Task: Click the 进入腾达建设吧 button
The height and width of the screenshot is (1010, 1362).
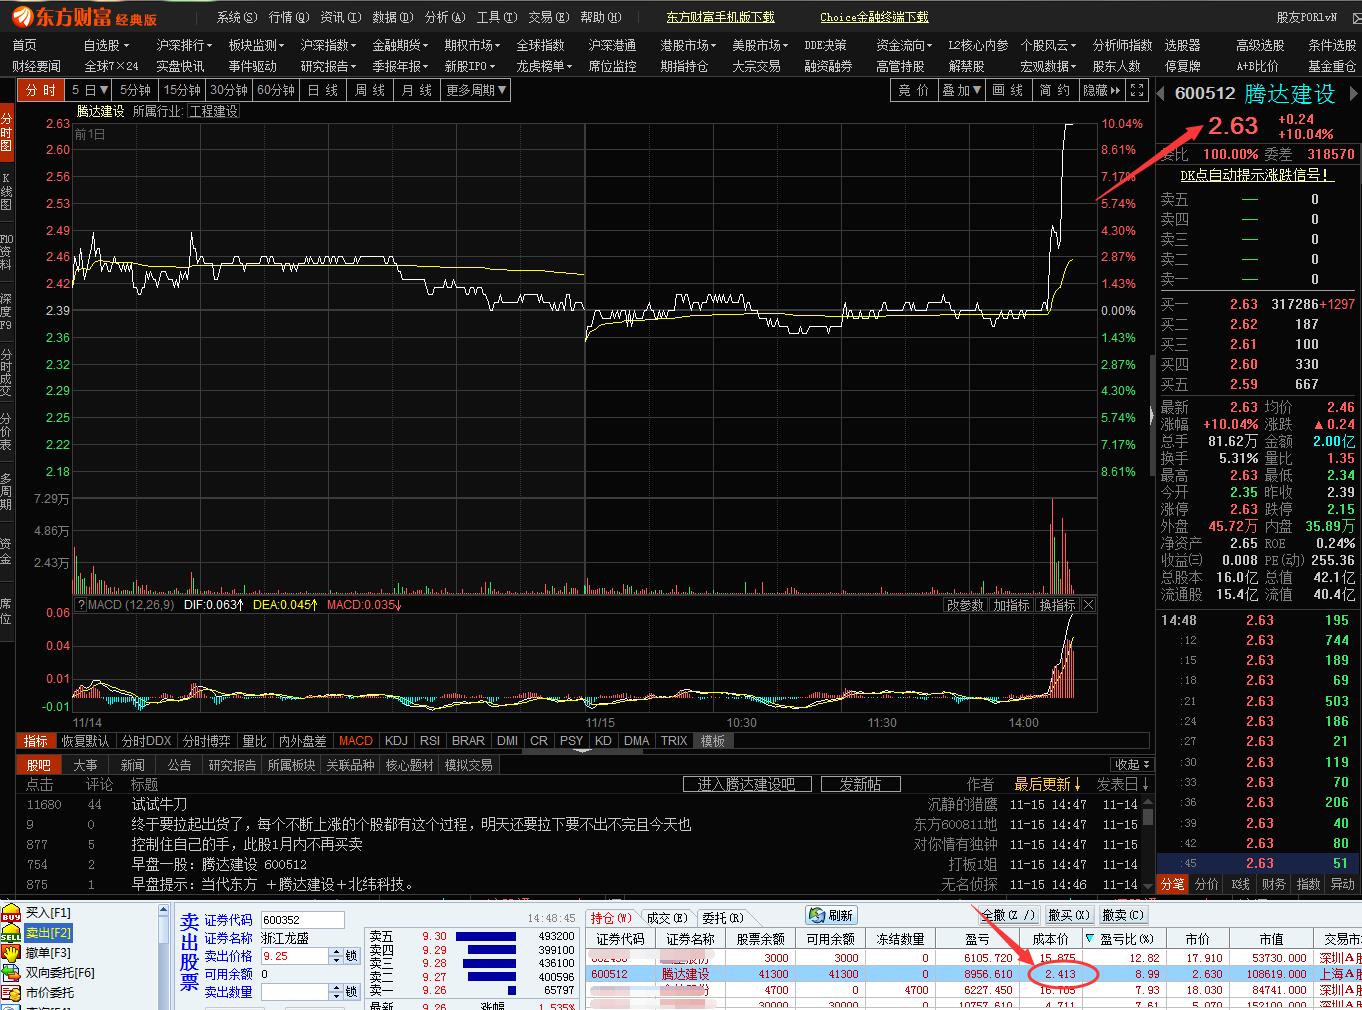Action: click(746, 784)
